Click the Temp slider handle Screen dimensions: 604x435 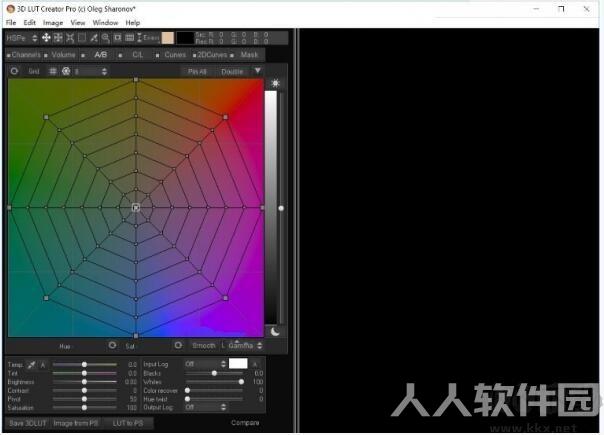(x=84, y=364)
